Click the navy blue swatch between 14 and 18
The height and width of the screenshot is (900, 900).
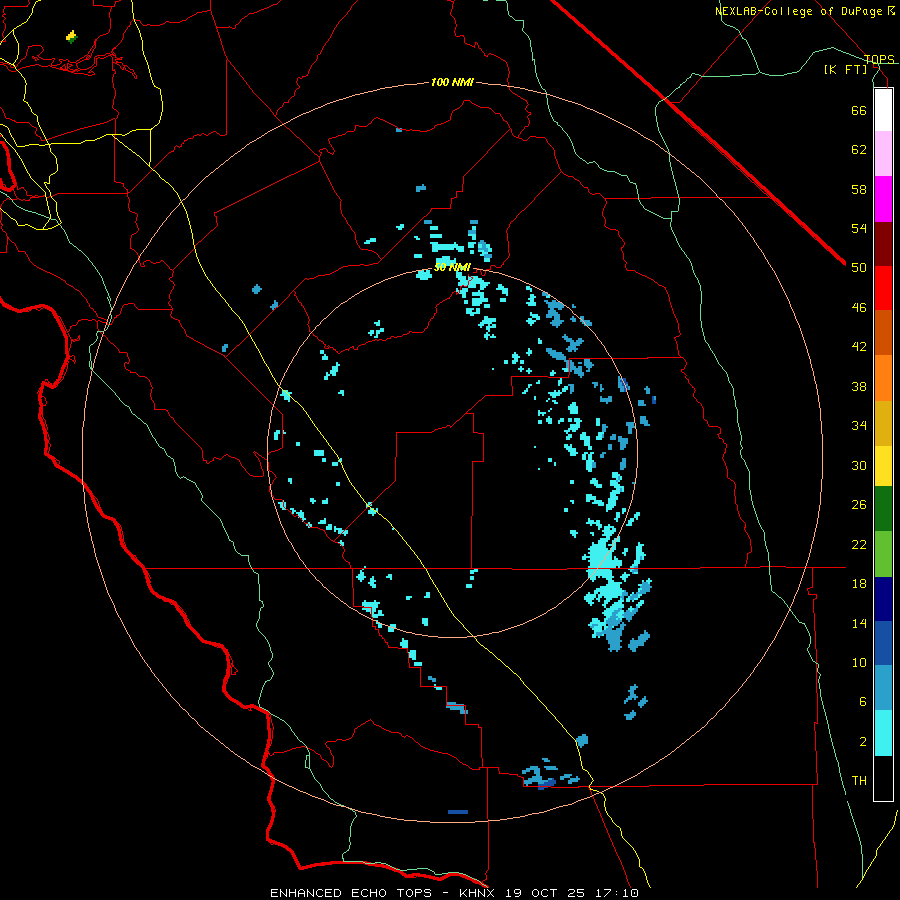[883, 599]
